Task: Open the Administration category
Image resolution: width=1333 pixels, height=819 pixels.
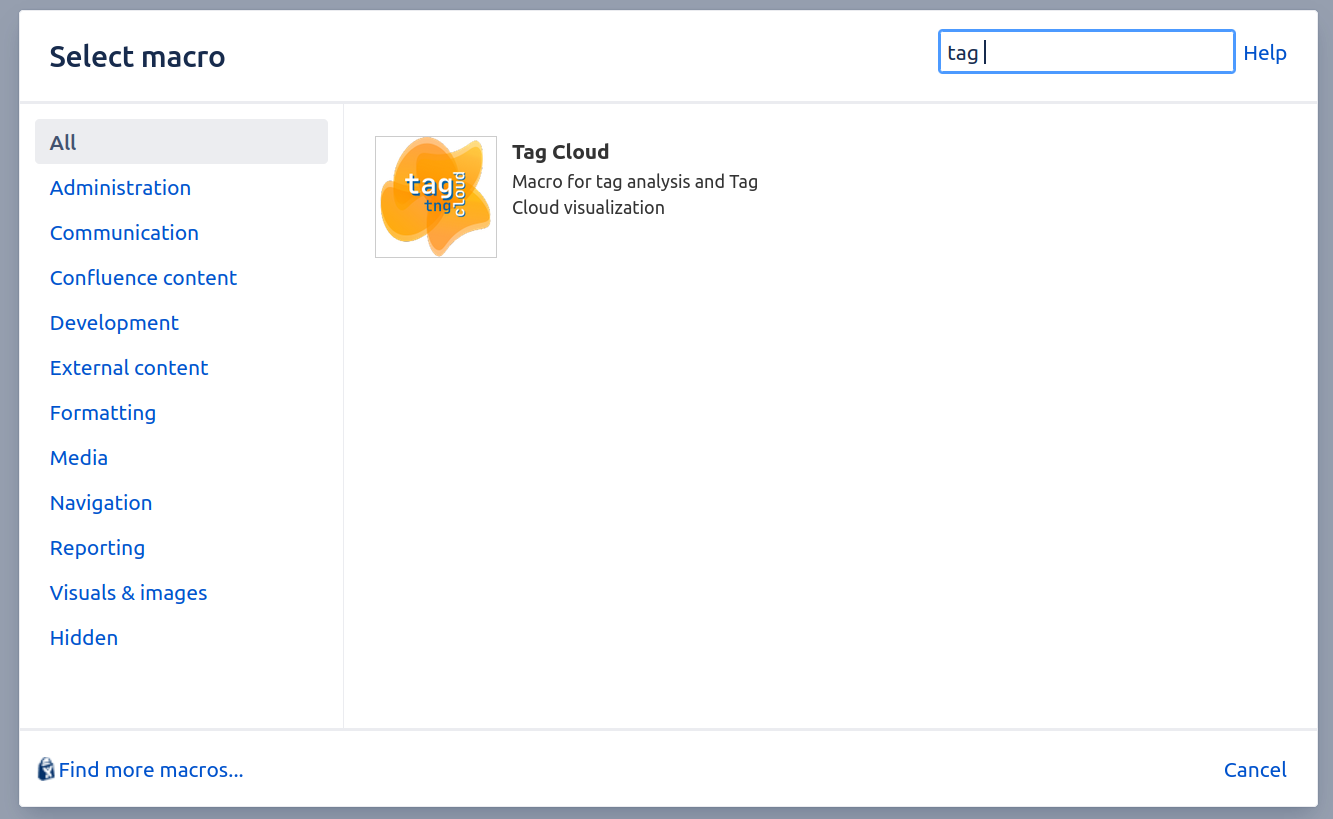Action: [120, 187]
